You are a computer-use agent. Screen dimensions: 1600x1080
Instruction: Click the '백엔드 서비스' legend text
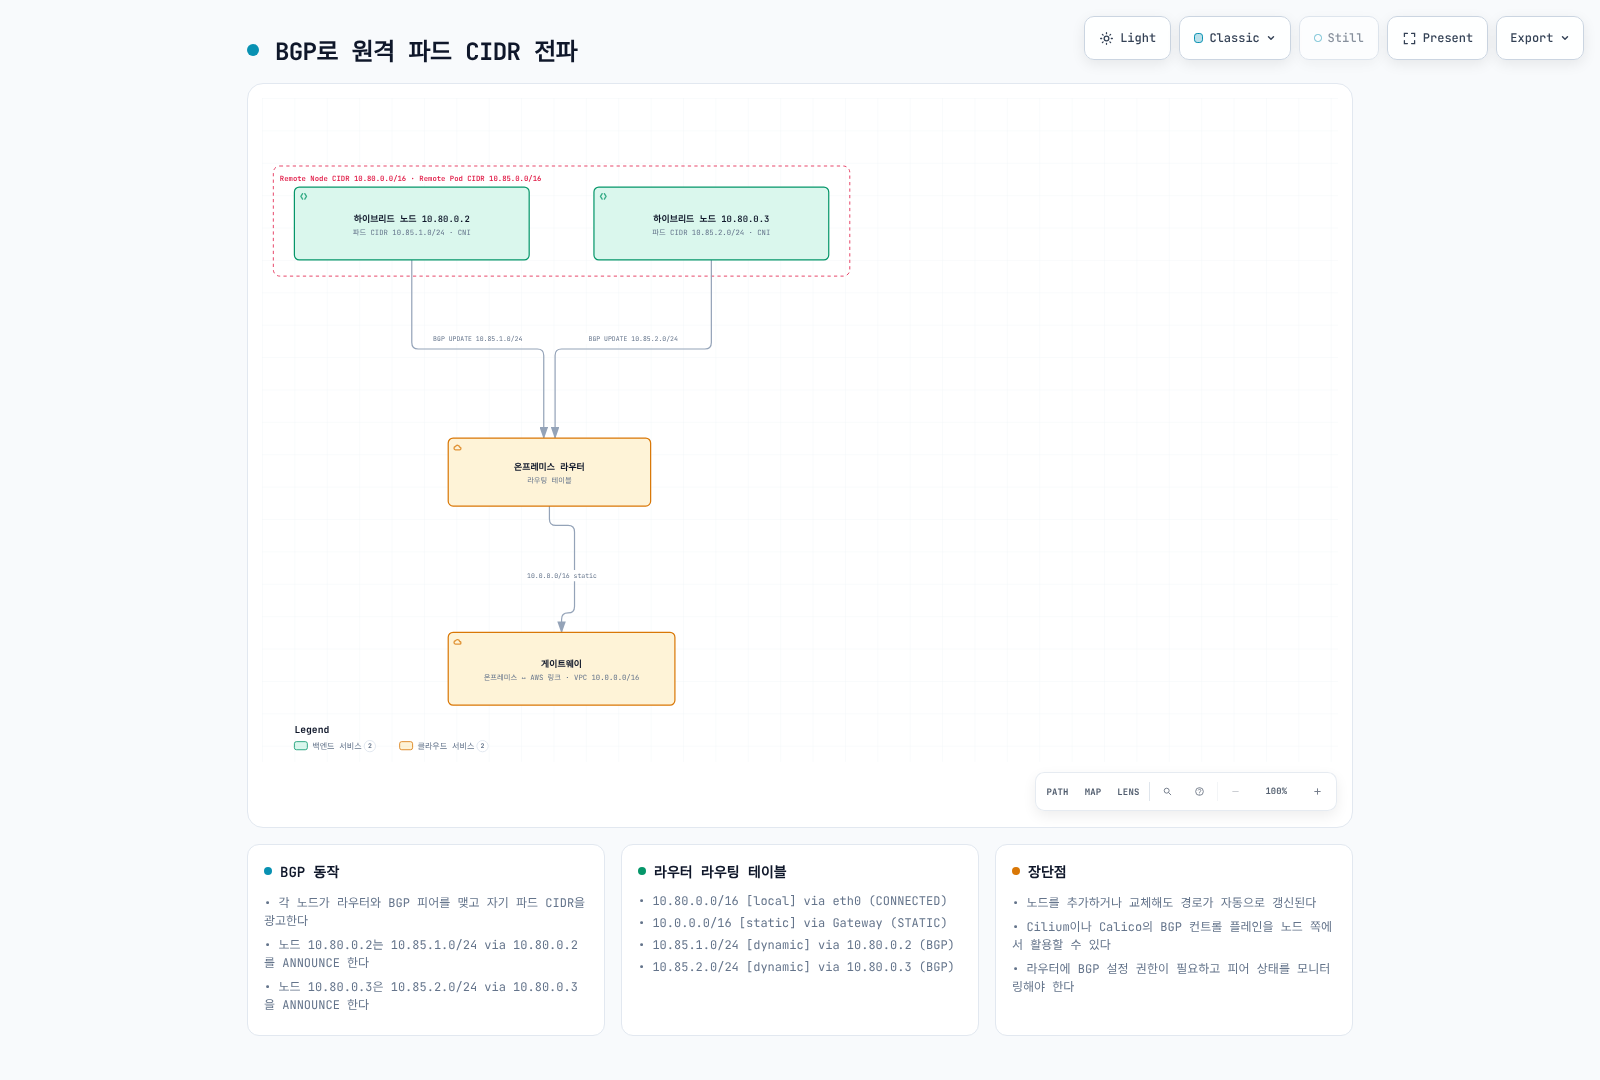click(x=336, y=746)
